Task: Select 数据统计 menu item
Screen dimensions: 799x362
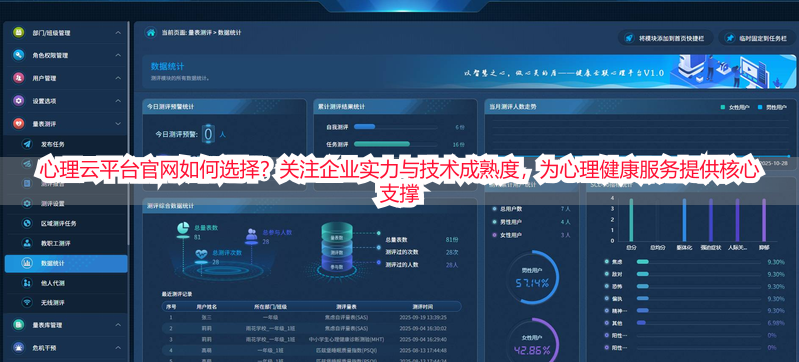Action: click(66, 263)
